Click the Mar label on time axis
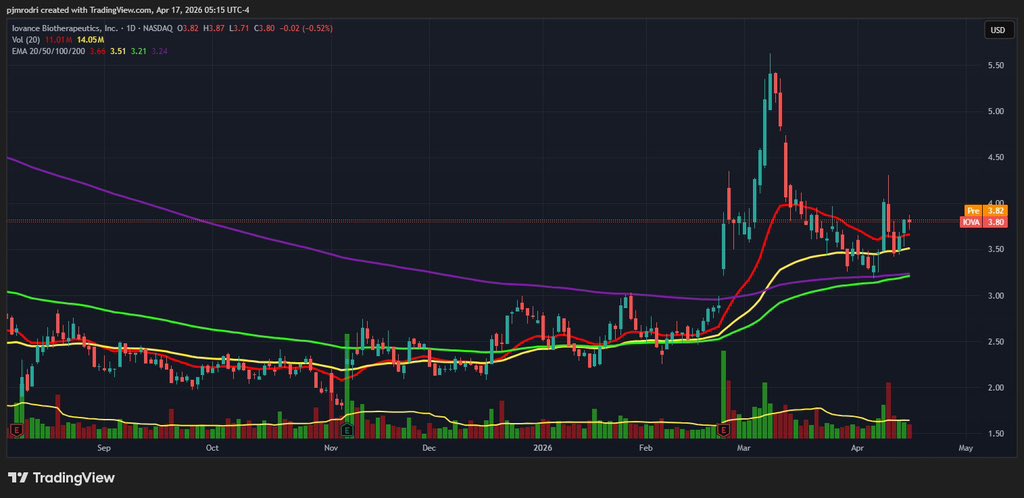This screenshot has width=1024, height=498. coord(743,448)
